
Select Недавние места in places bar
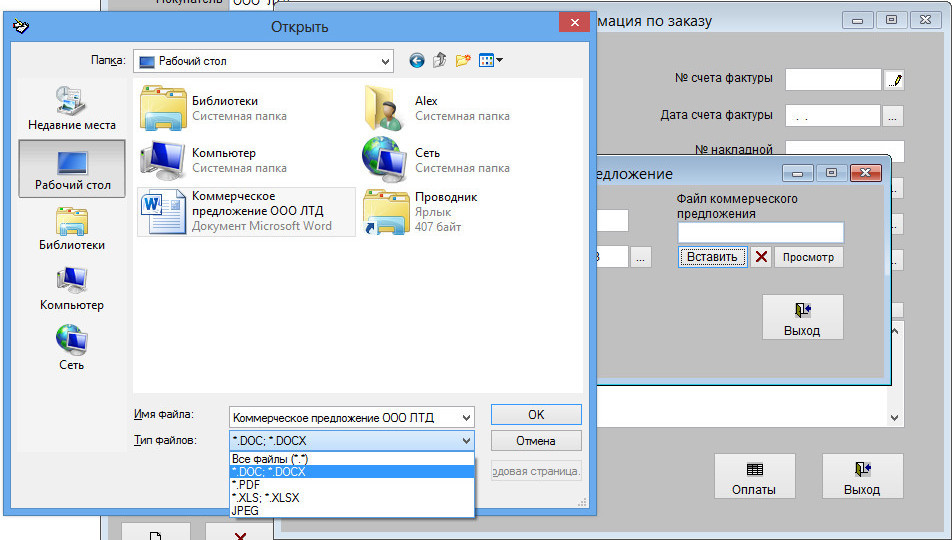72,109
